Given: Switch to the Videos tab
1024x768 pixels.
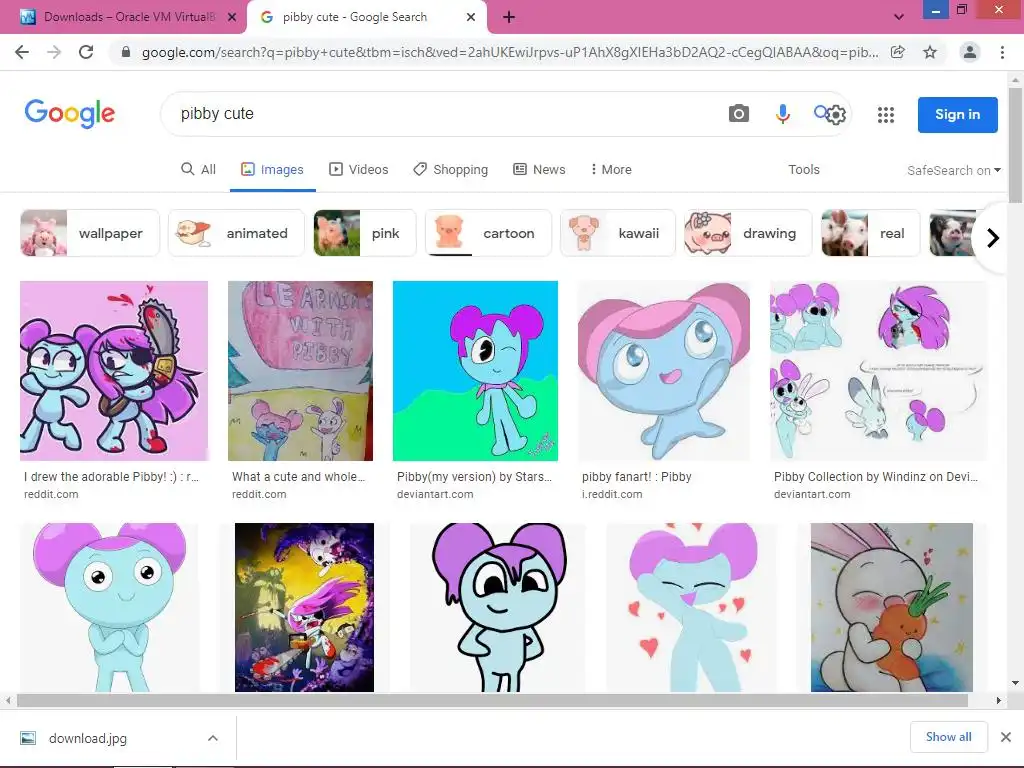Looking at the screenshot, I should point(359,170).
